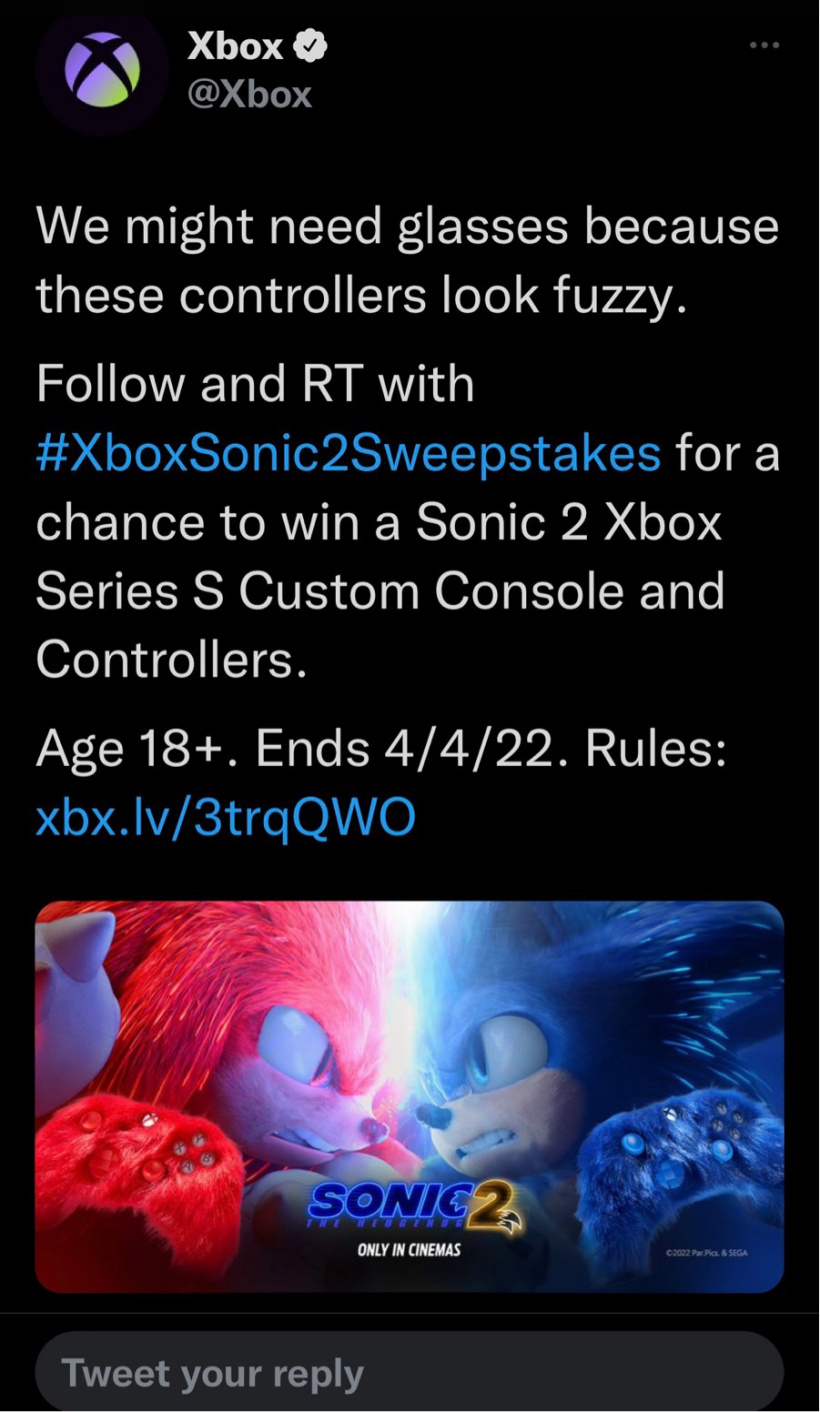Open the three-dot more options menu
This screenshot has width=820, height=1412.
coord(764,45)
